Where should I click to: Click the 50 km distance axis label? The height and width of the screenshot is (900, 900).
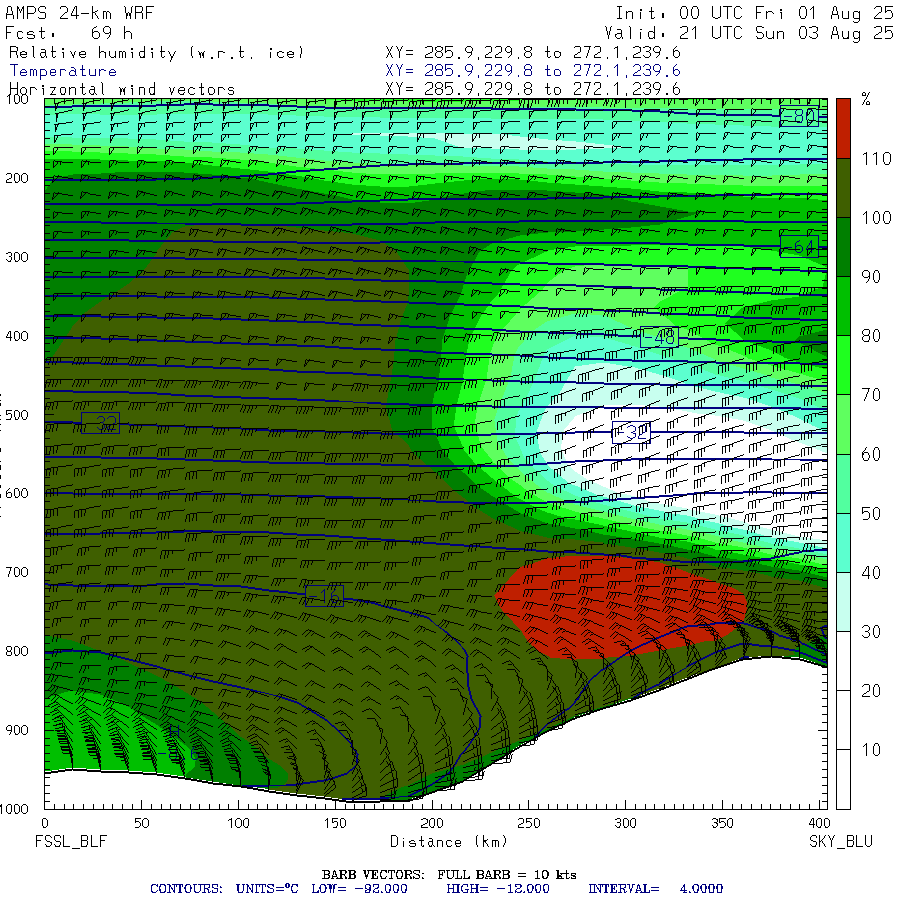point(141,823)
